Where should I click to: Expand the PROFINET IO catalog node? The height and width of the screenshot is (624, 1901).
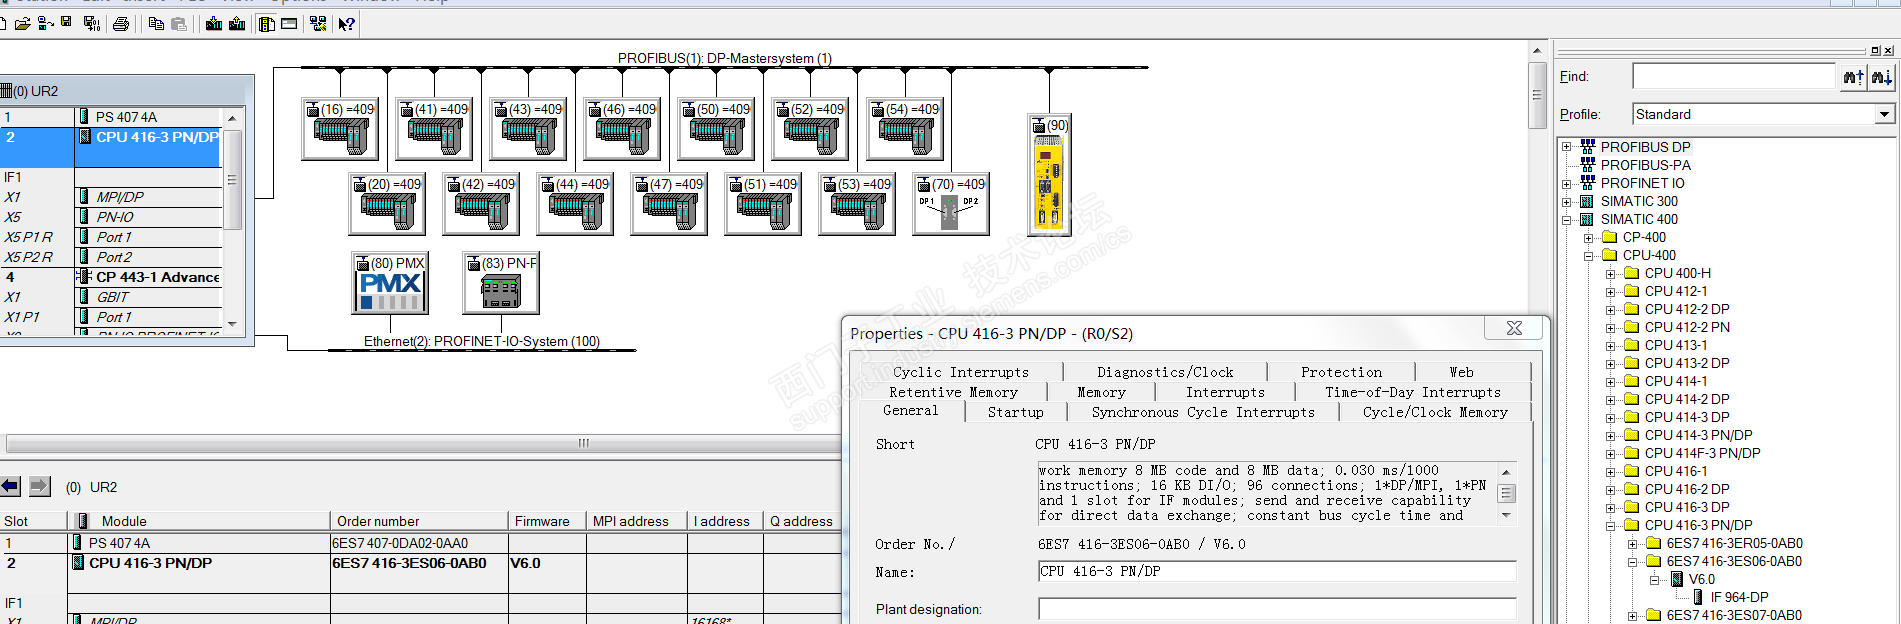click(1567, 183)
